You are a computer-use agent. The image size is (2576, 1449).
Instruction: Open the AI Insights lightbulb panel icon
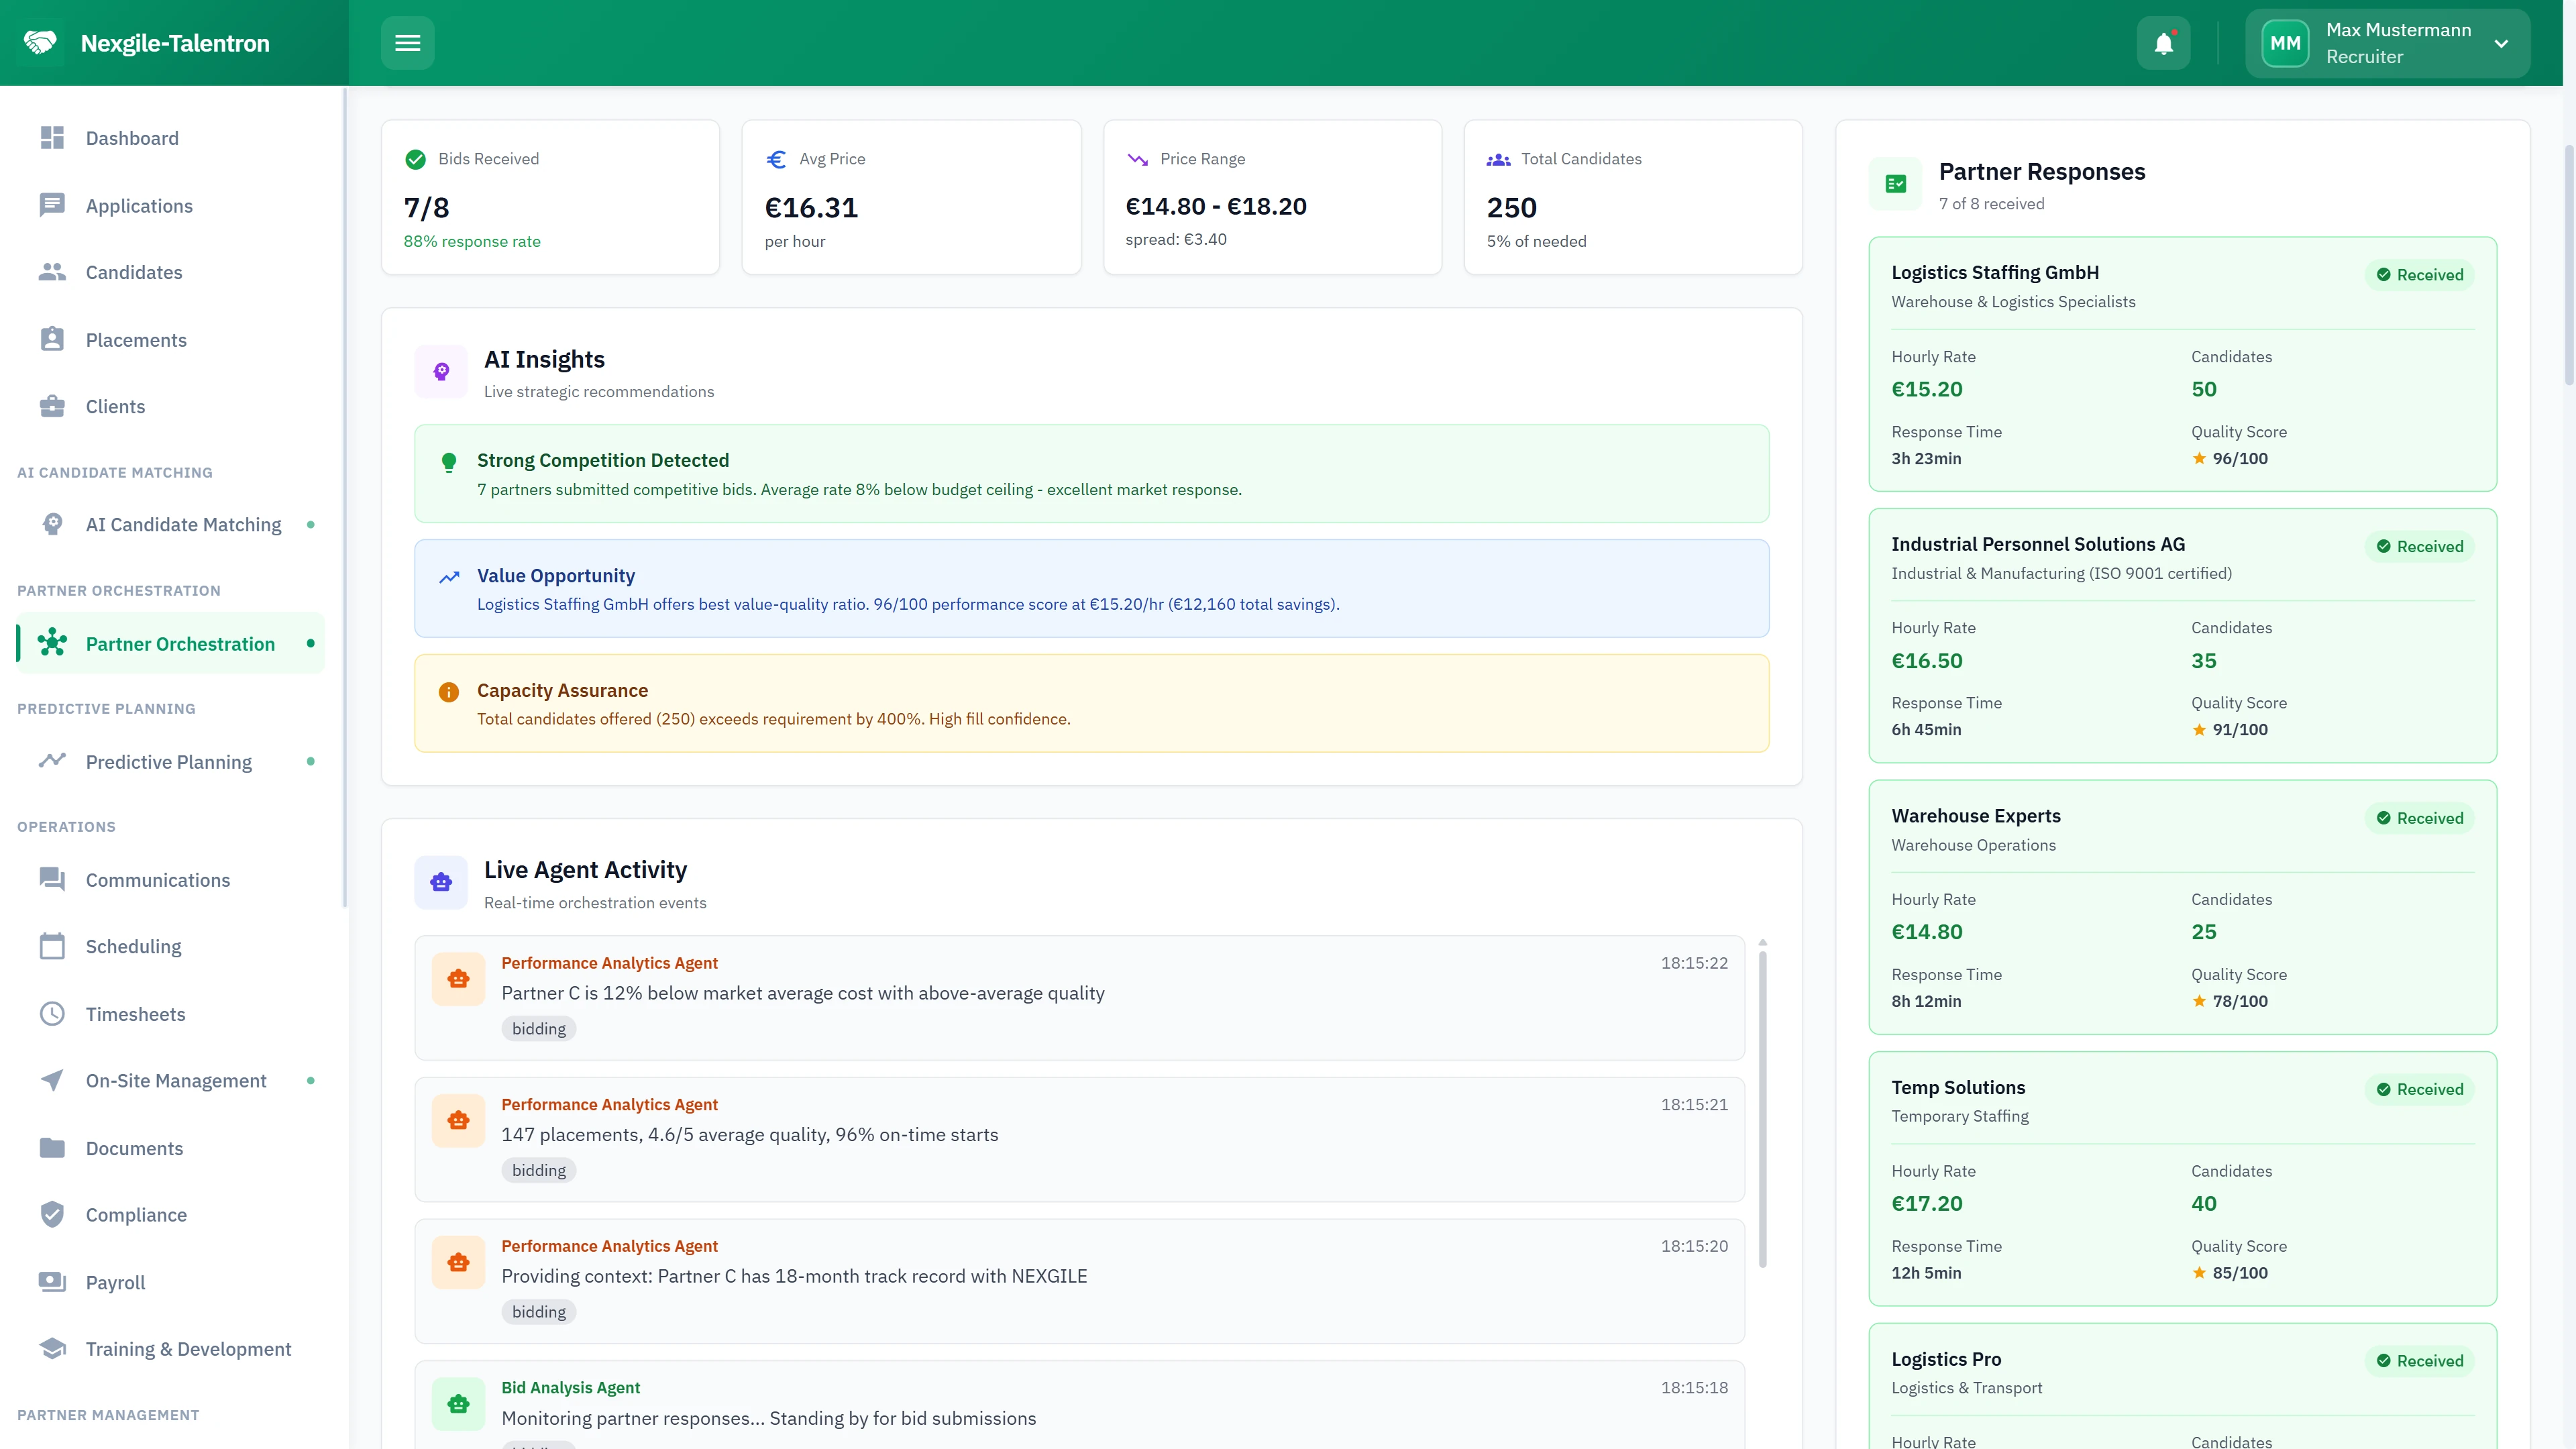pos(441,371)
